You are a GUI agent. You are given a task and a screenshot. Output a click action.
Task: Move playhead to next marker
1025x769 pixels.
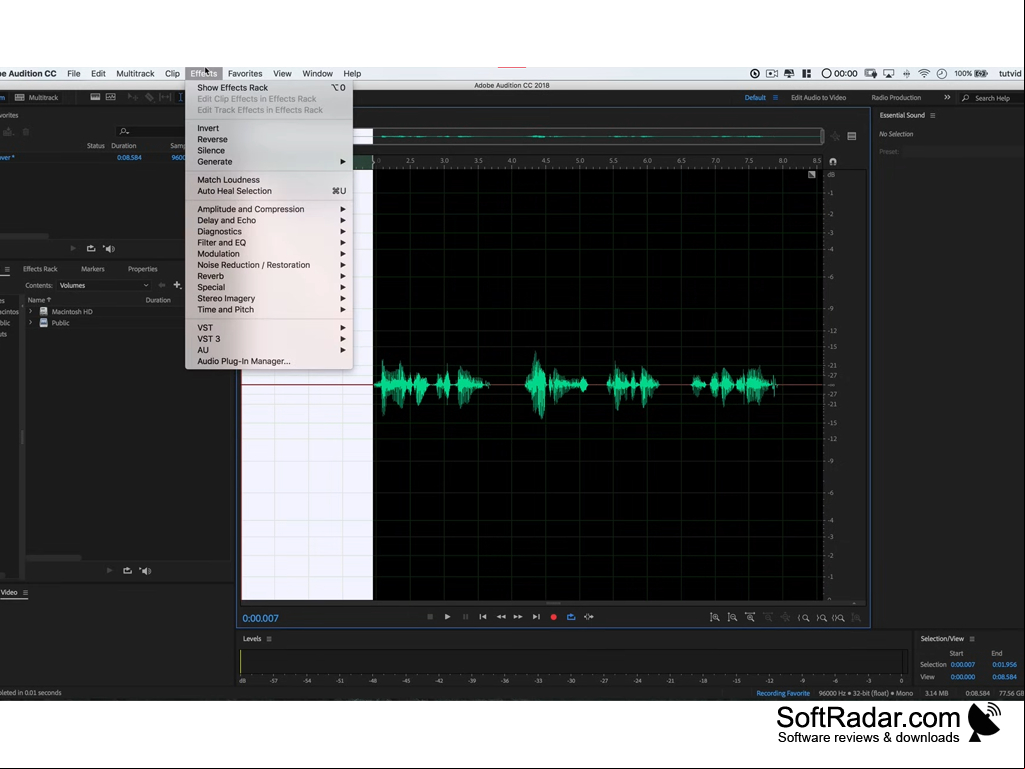[x=536, y=617]
